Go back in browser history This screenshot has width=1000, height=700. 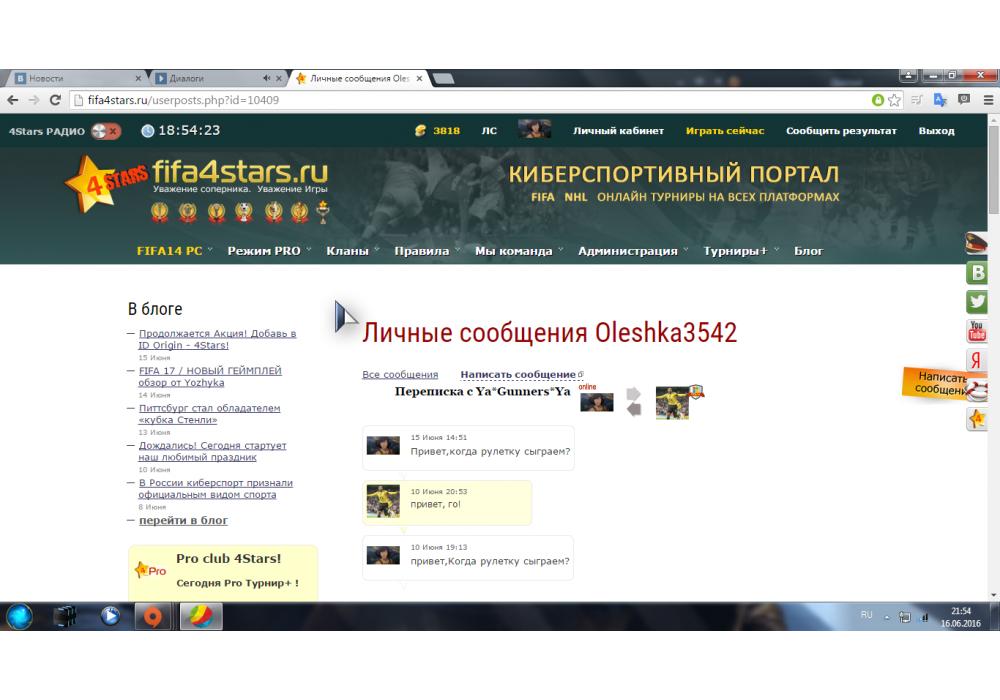(13, 100)
